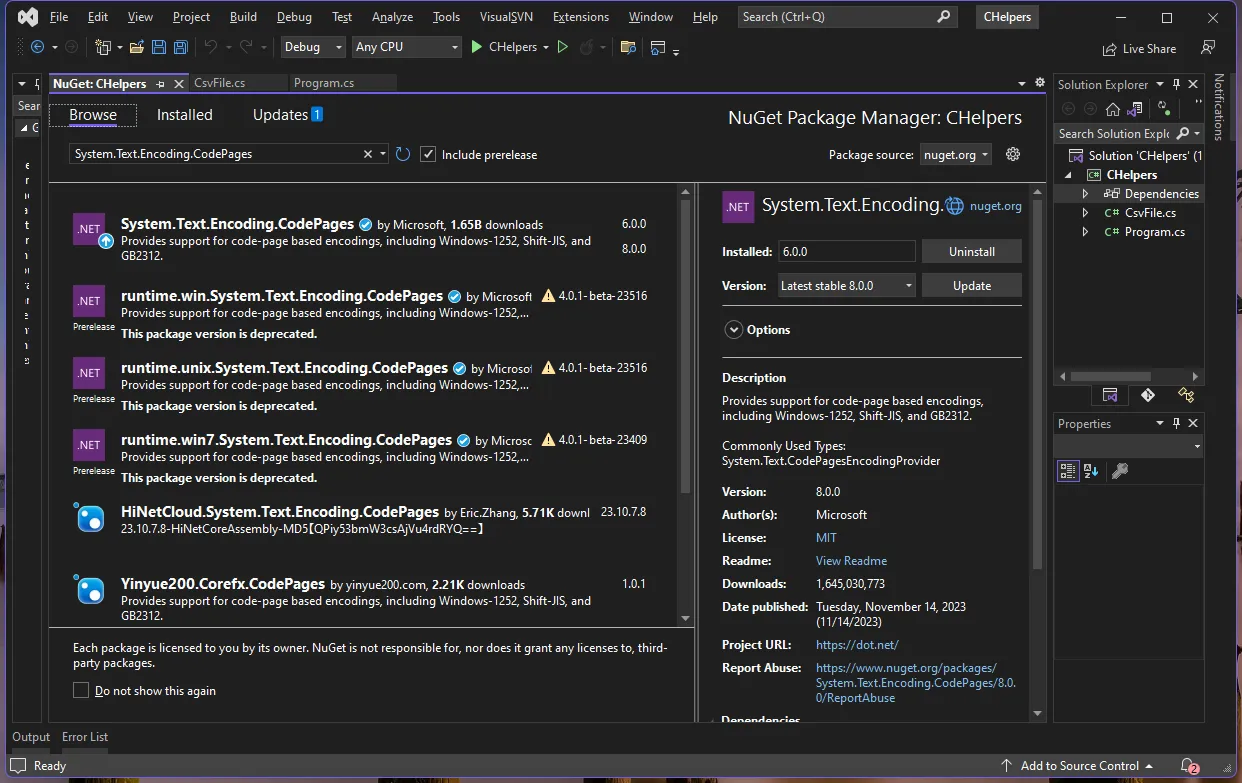This screenshot has height=783, width=1242.
Task: Click the Solution Explorer Home icon
Action: tap(1112, 108)
